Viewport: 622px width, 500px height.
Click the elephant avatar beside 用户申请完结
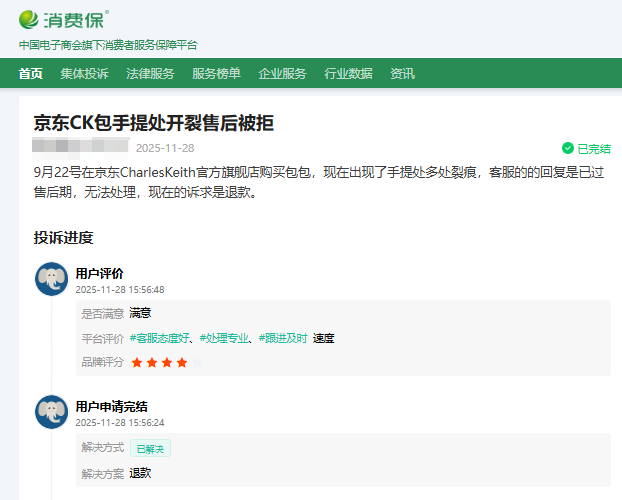tap(51, 412)
